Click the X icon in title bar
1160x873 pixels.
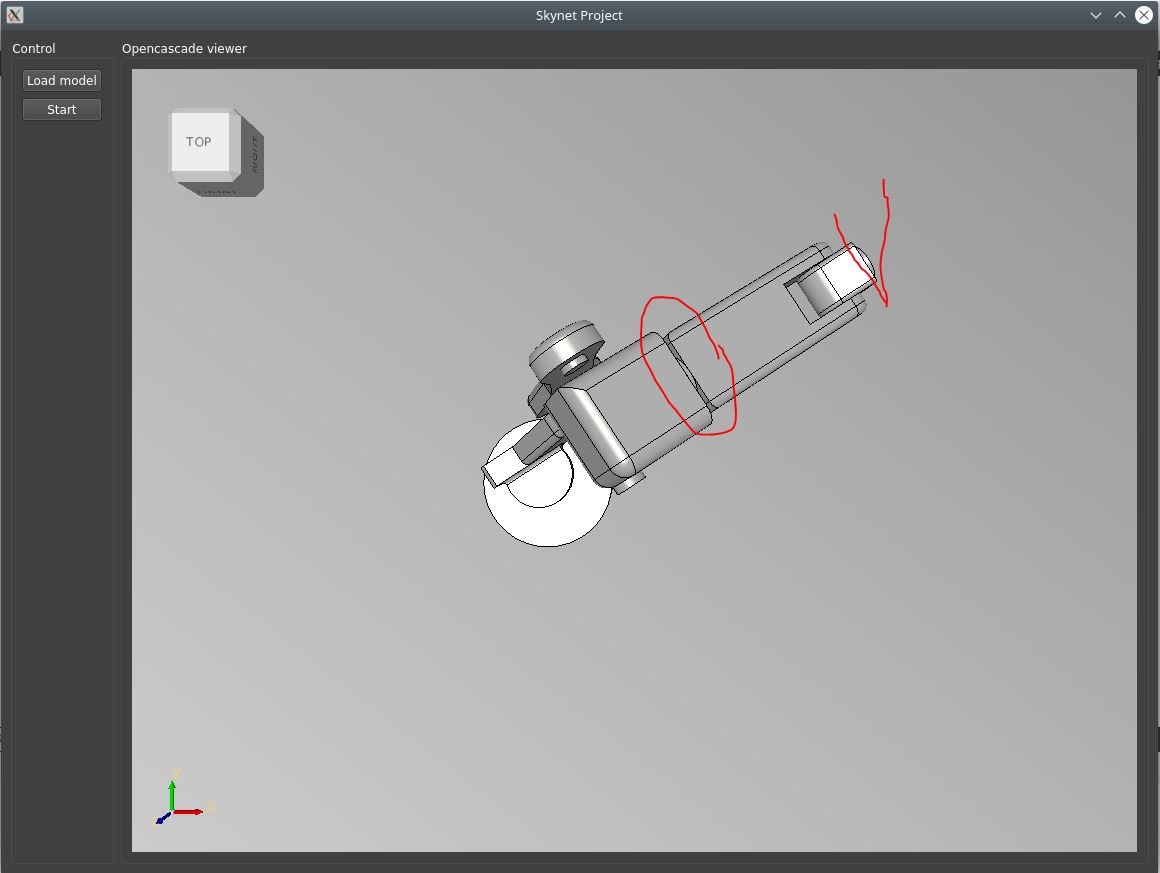14,15
